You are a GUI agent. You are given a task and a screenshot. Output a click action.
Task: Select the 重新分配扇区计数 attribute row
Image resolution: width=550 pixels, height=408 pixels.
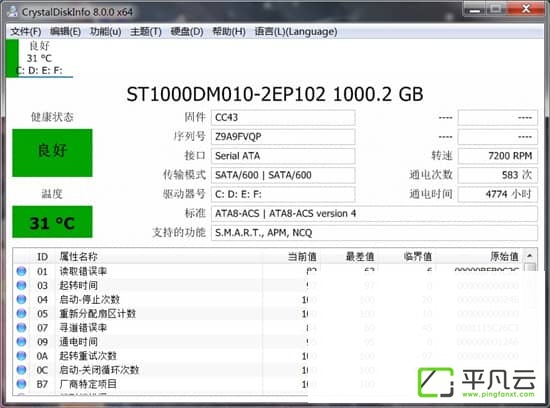(x=268, y=313)
